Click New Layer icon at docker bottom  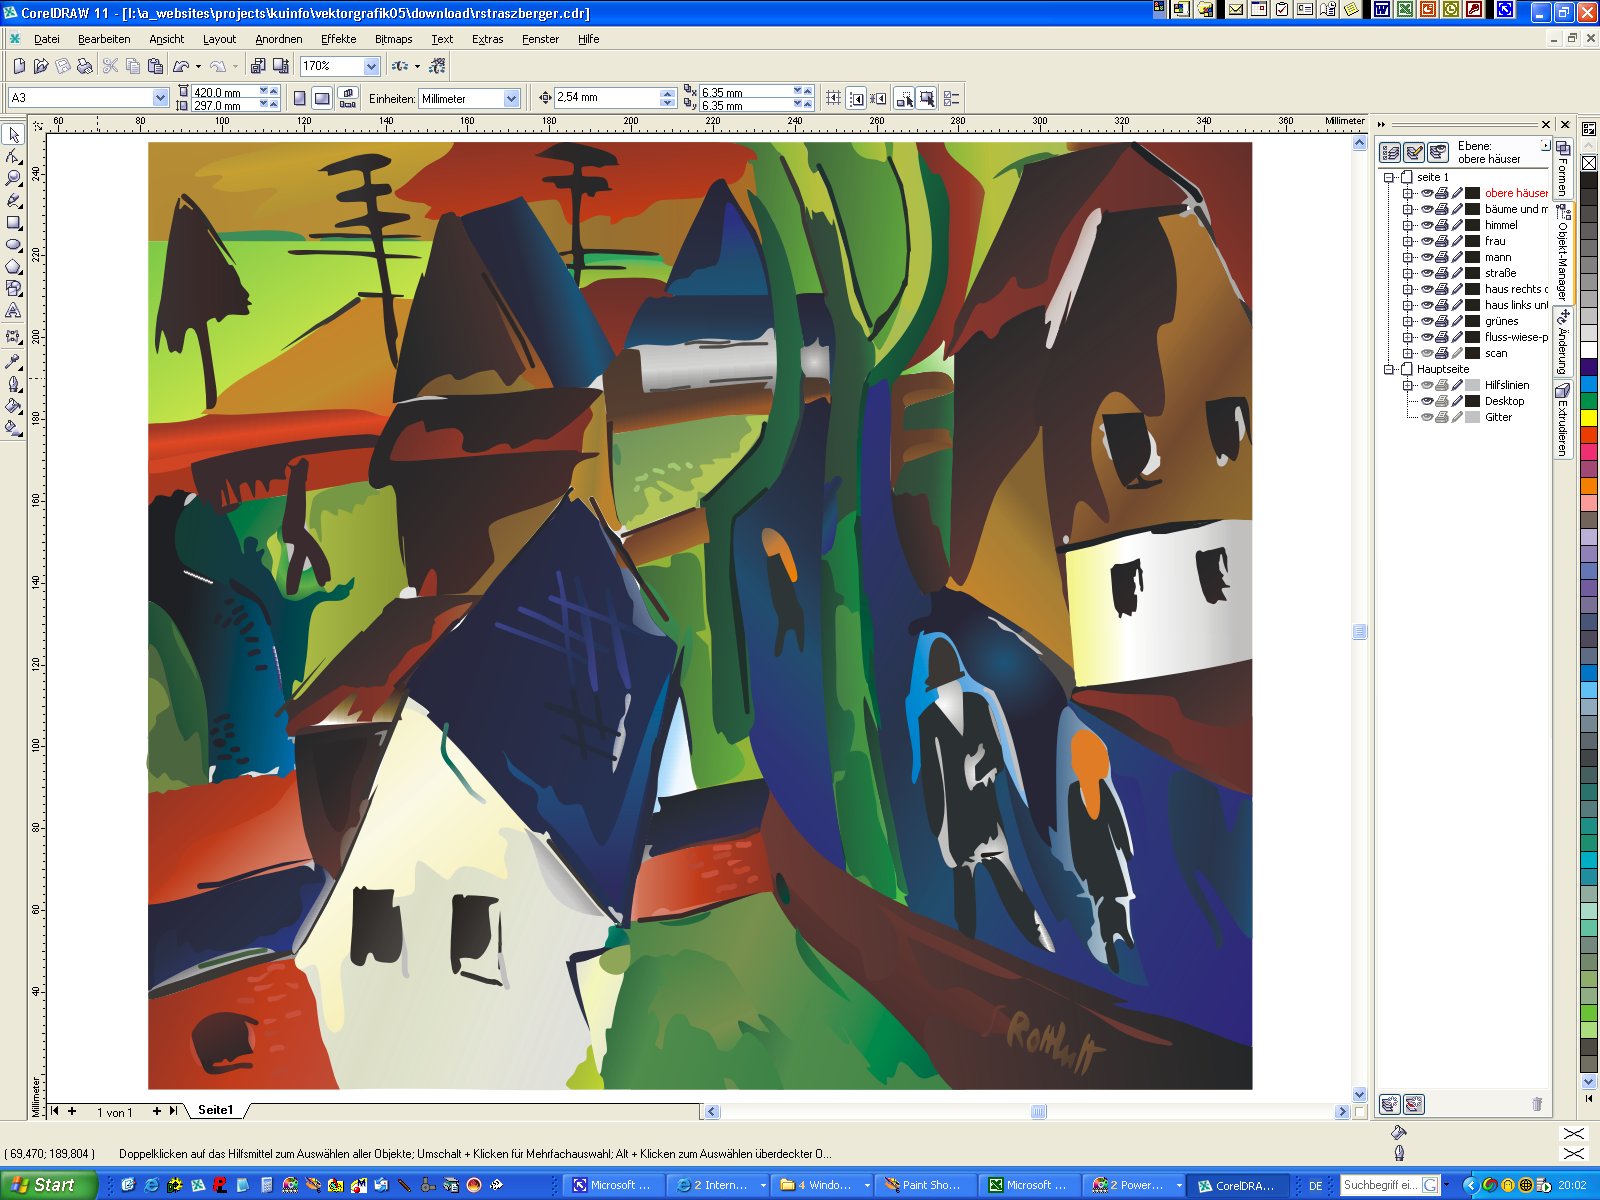click(1389, 1104)
